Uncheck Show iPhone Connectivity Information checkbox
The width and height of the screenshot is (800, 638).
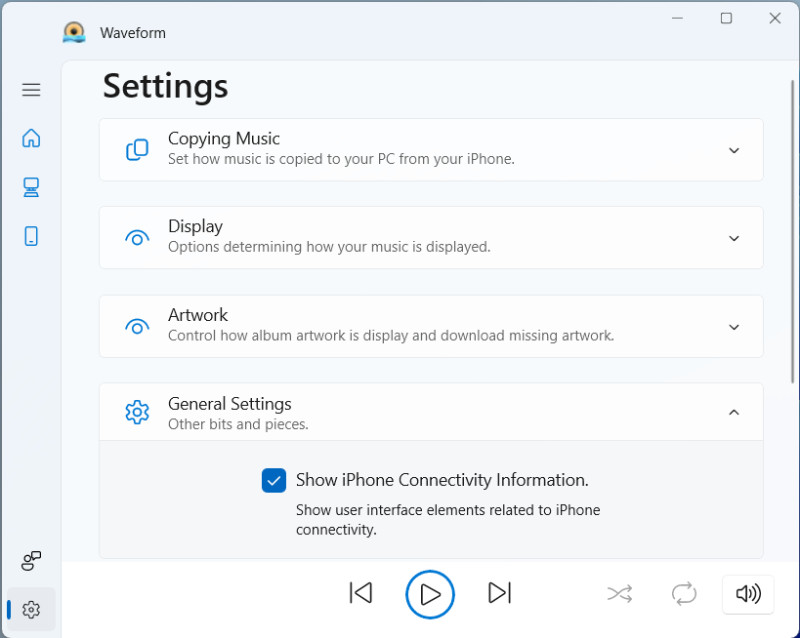pos(274,480)
